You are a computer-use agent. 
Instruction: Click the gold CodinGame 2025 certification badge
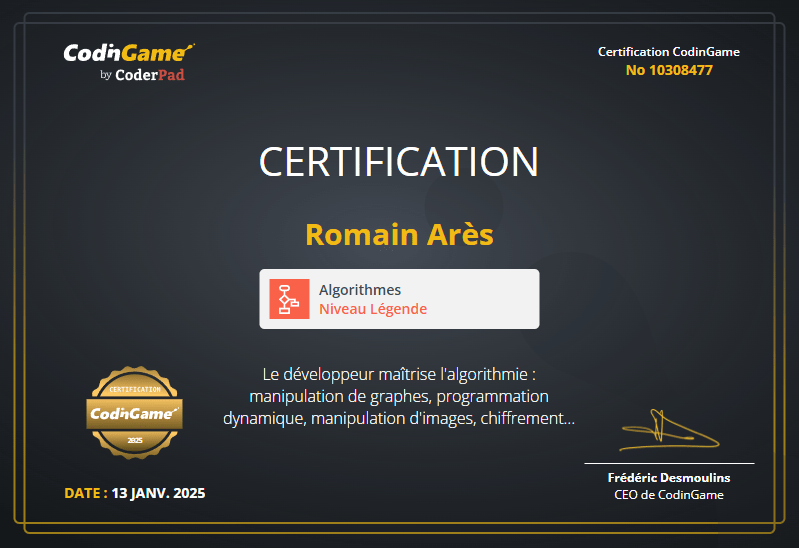coord(135,412)
